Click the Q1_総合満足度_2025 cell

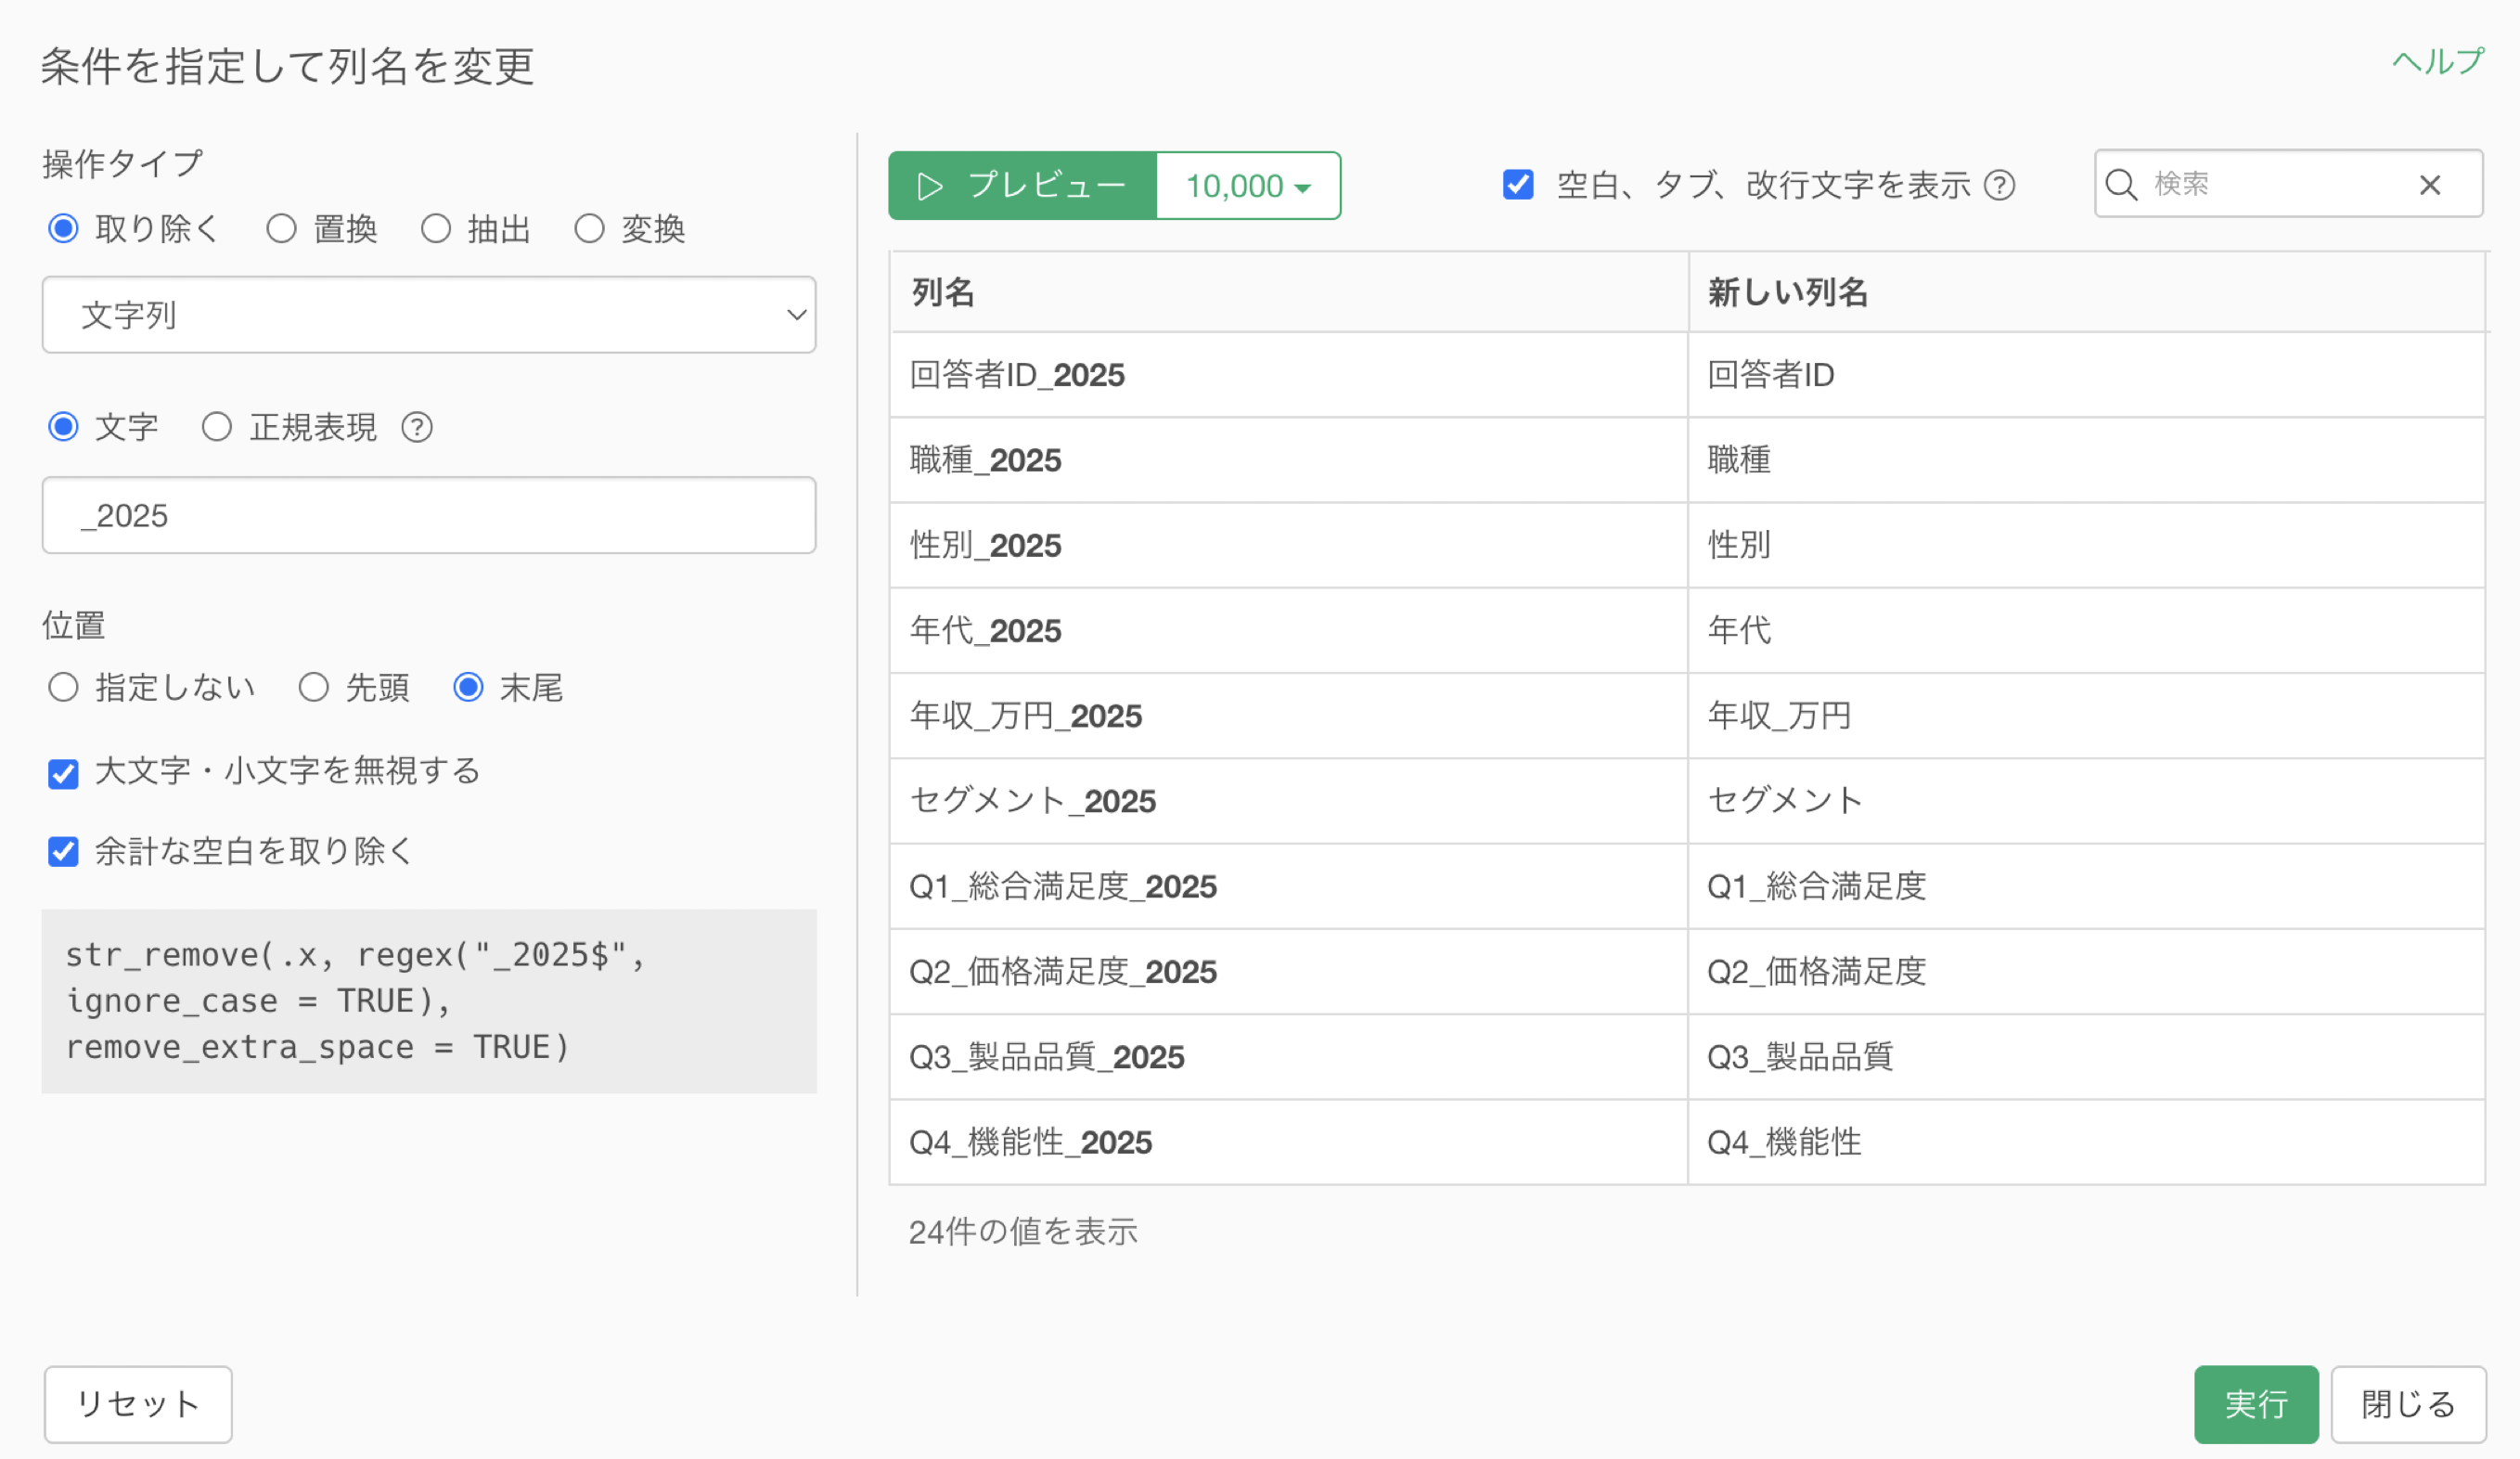point(1289,886)
